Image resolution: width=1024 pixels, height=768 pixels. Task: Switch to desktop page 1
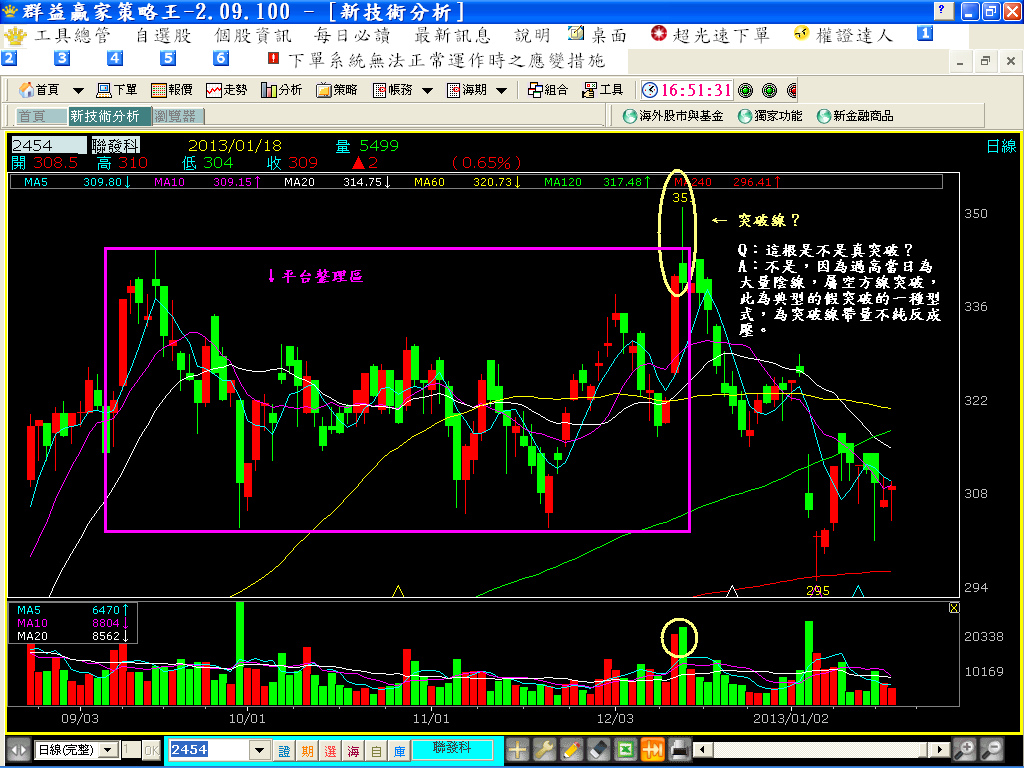925,33
